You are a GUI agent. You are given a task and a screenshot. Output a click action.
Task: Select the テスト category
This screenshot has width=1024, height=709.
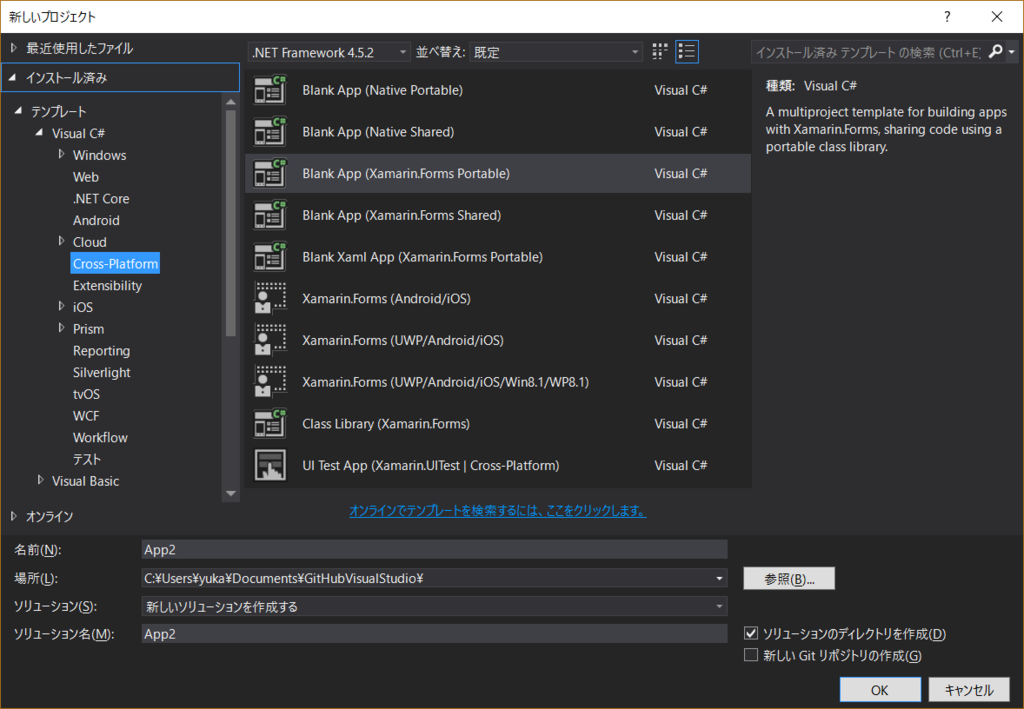click(x=86, y=459)
